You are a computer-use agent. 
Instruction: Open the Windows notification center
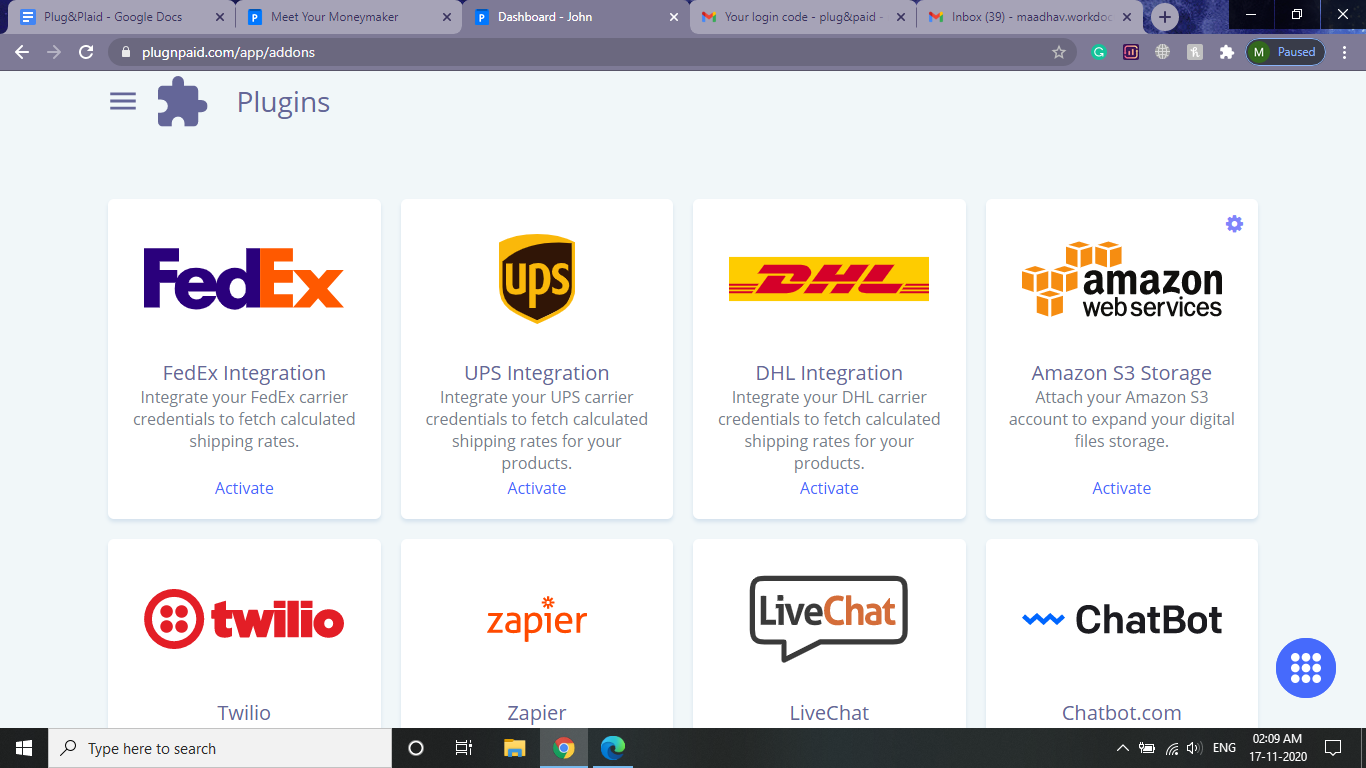[x=1333, y=748]
